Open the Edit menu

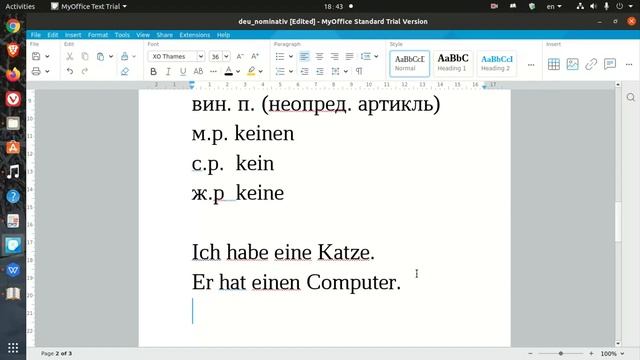click(53, 35)
